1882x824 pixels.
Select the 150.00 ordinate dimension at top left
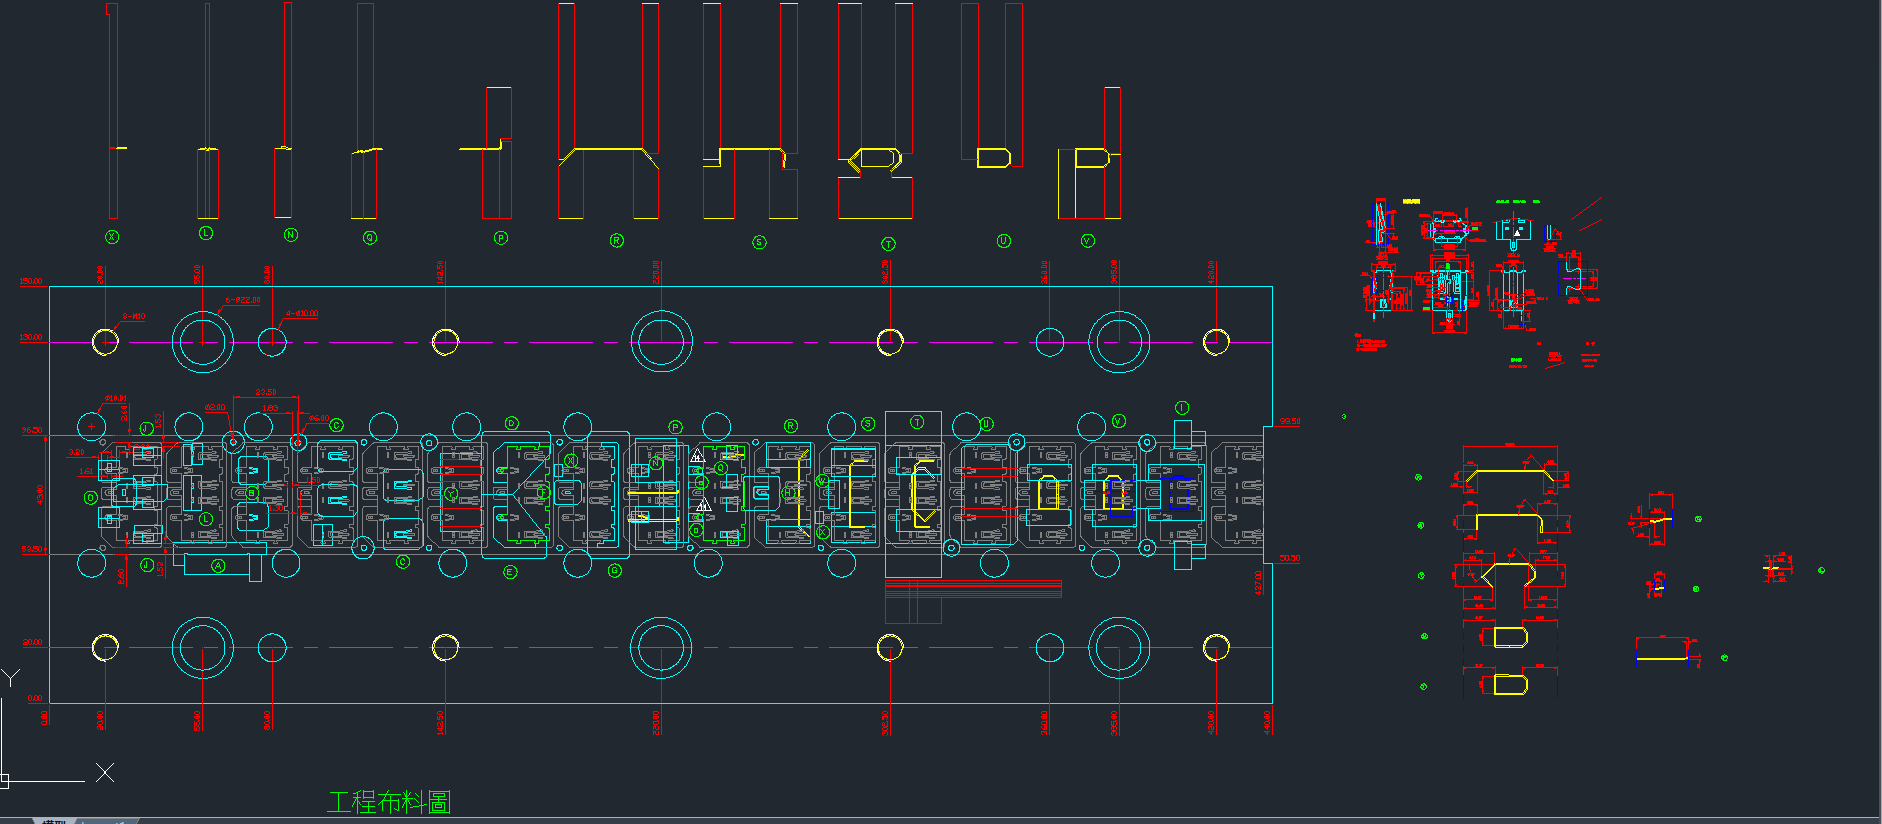click(x=31, y=281)
